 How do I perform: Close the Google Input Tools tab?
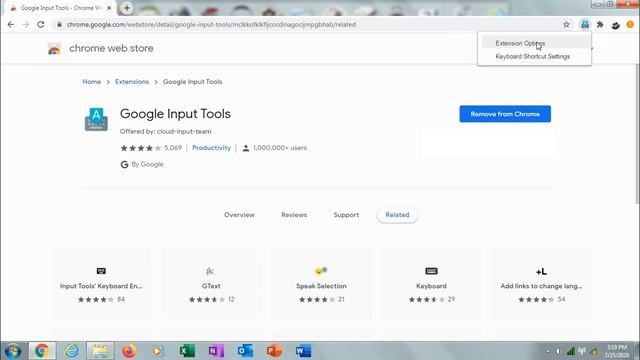coord(109,8)
